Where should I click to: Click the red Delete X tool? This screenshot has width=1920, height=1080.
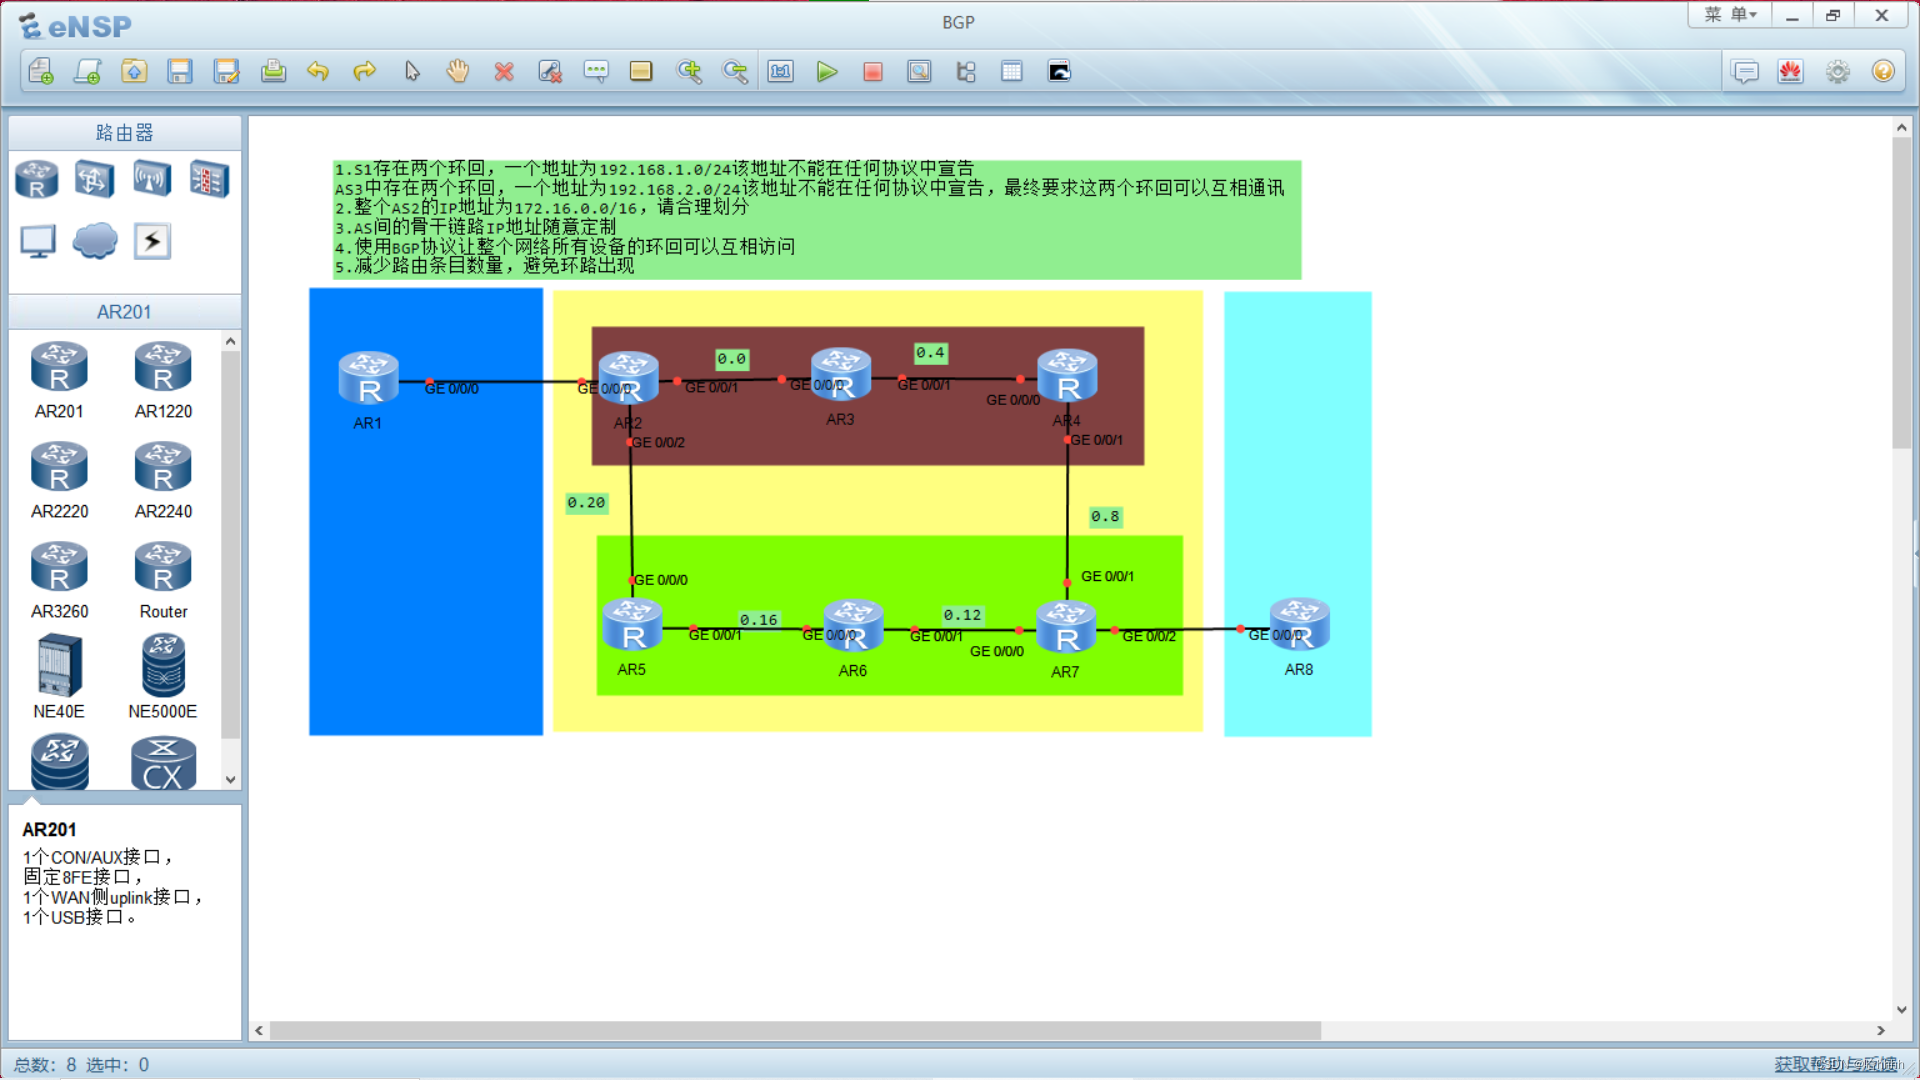coord(504,71)
